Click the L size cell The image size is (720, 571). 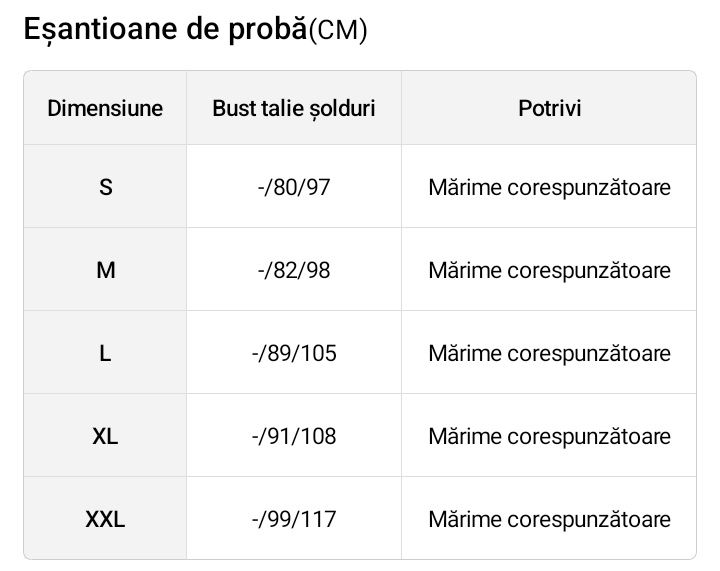[105, 353]
